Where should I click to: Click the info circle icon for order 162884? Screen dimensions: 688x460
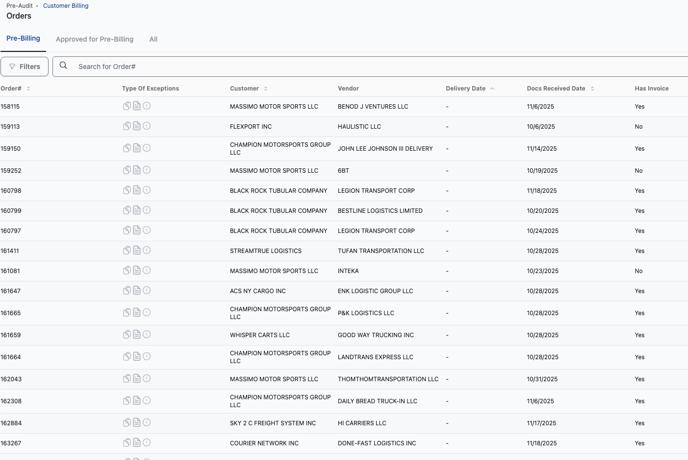tap(146, 423)
